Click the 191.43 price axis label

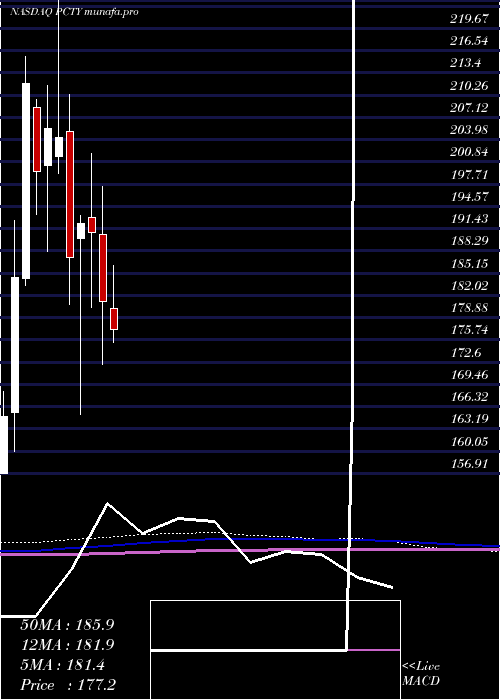pyautogui.click(x=469, y=219)
